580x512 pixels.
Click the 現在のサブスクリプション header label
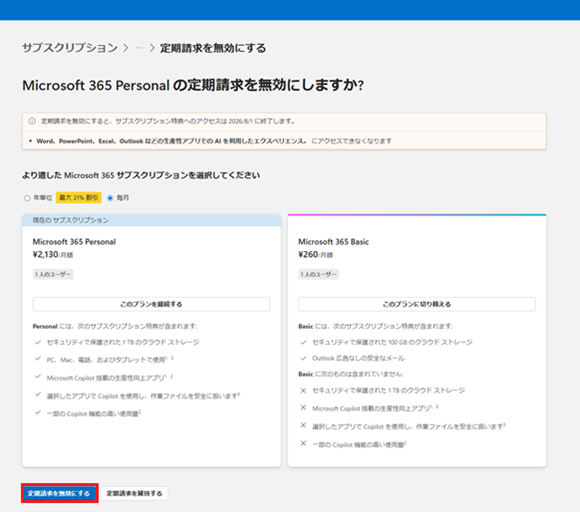coord(71,220)
